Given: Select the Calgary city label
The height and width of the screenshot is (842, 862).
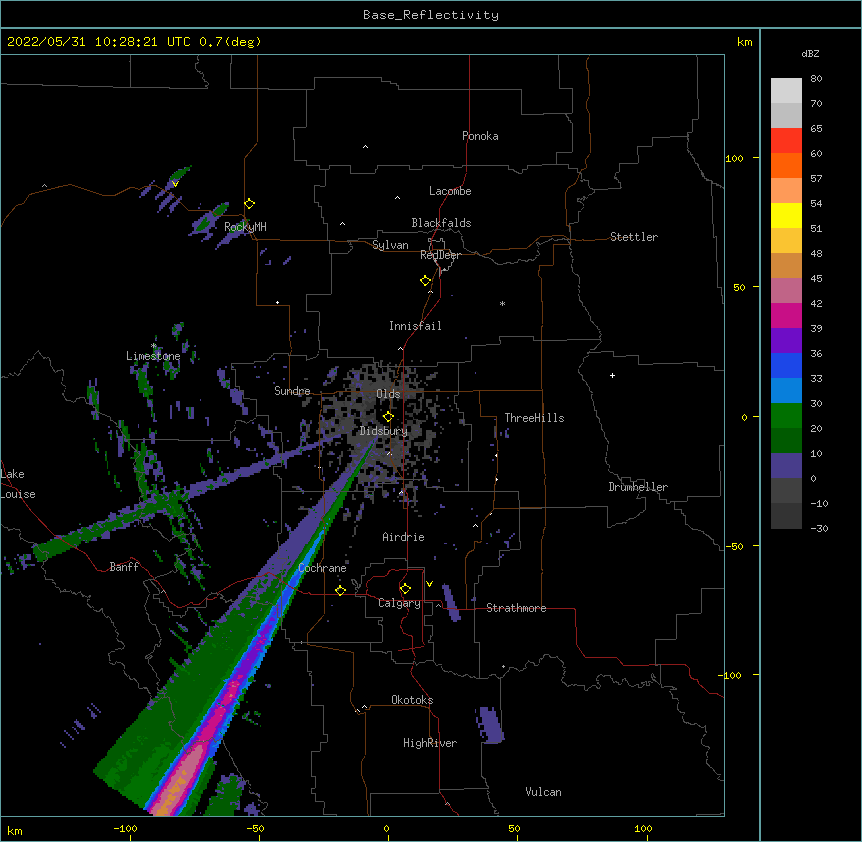Looking at the screenshot, I should (x=400, y=603).
